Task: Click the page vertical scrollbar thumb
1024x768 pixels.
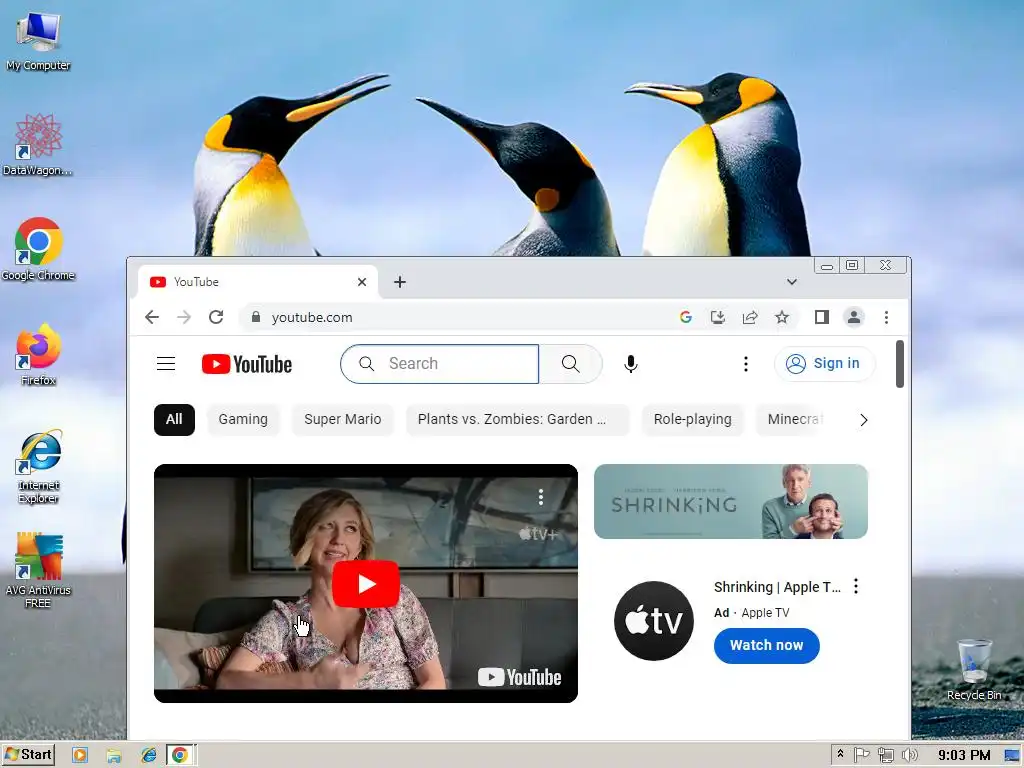Action: (x=900, y=364)
